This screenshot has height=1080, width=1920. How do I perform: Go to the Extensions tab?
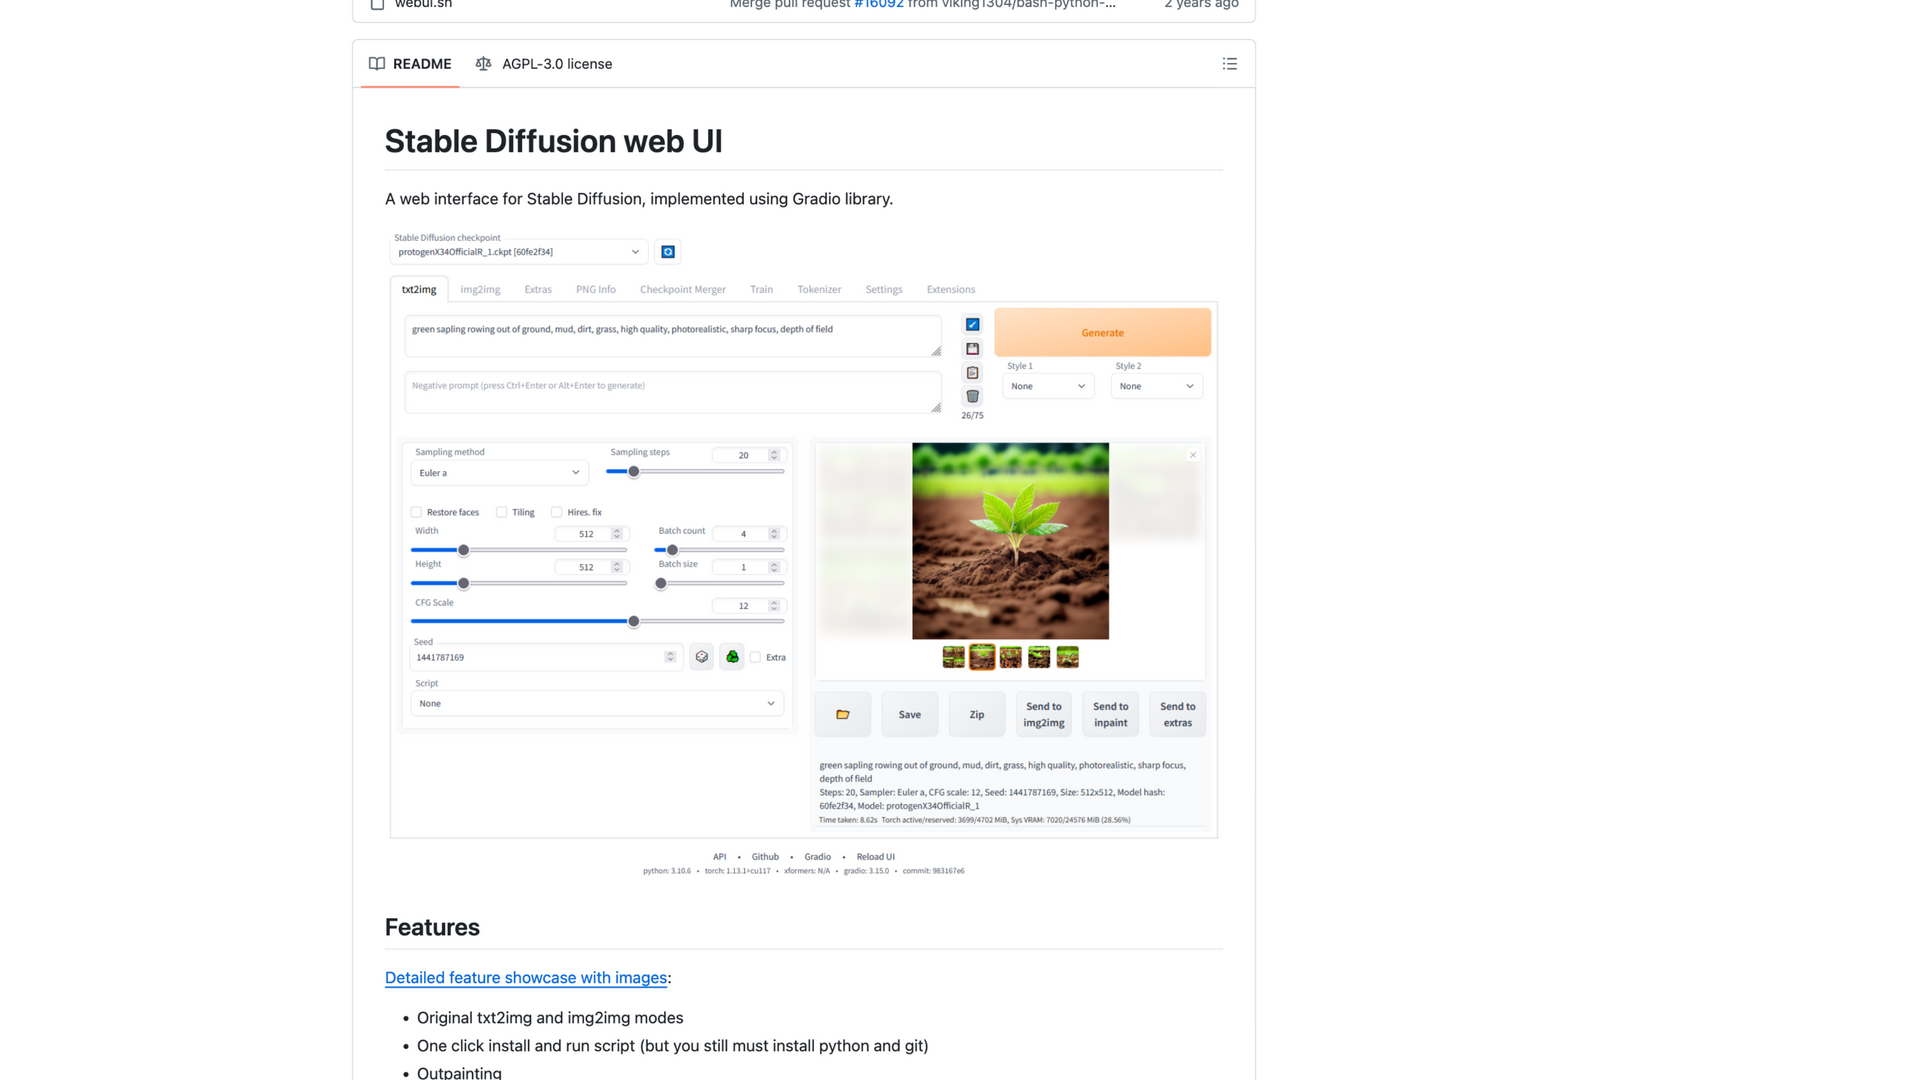950,290
